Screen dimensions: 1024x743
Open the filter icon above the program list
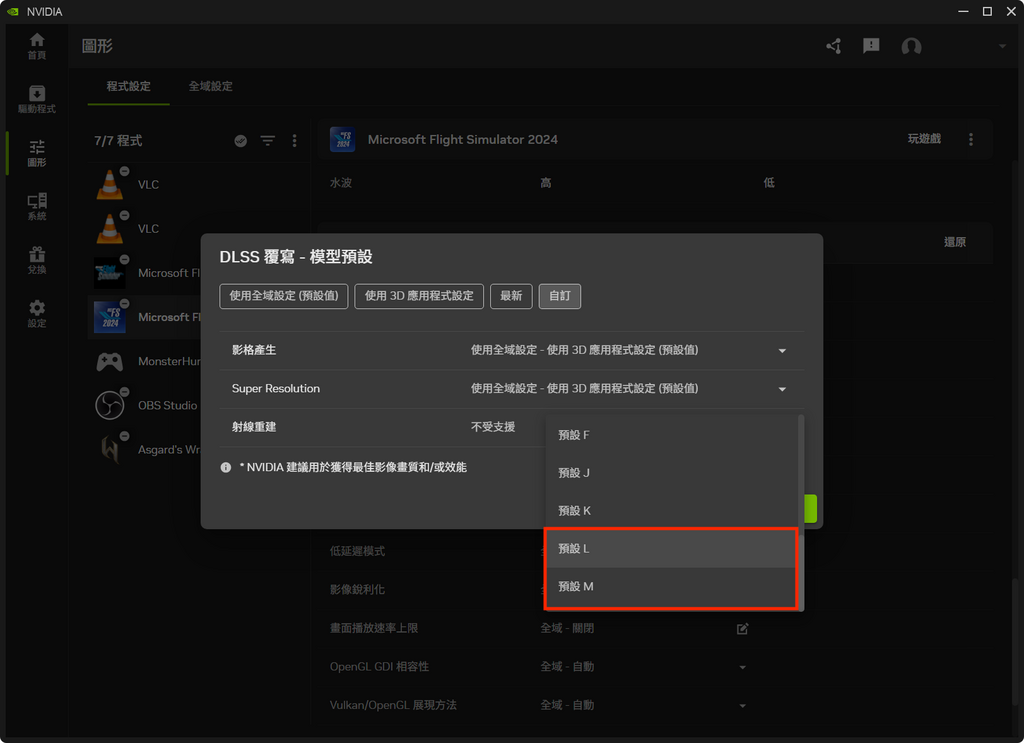[267, 141]
